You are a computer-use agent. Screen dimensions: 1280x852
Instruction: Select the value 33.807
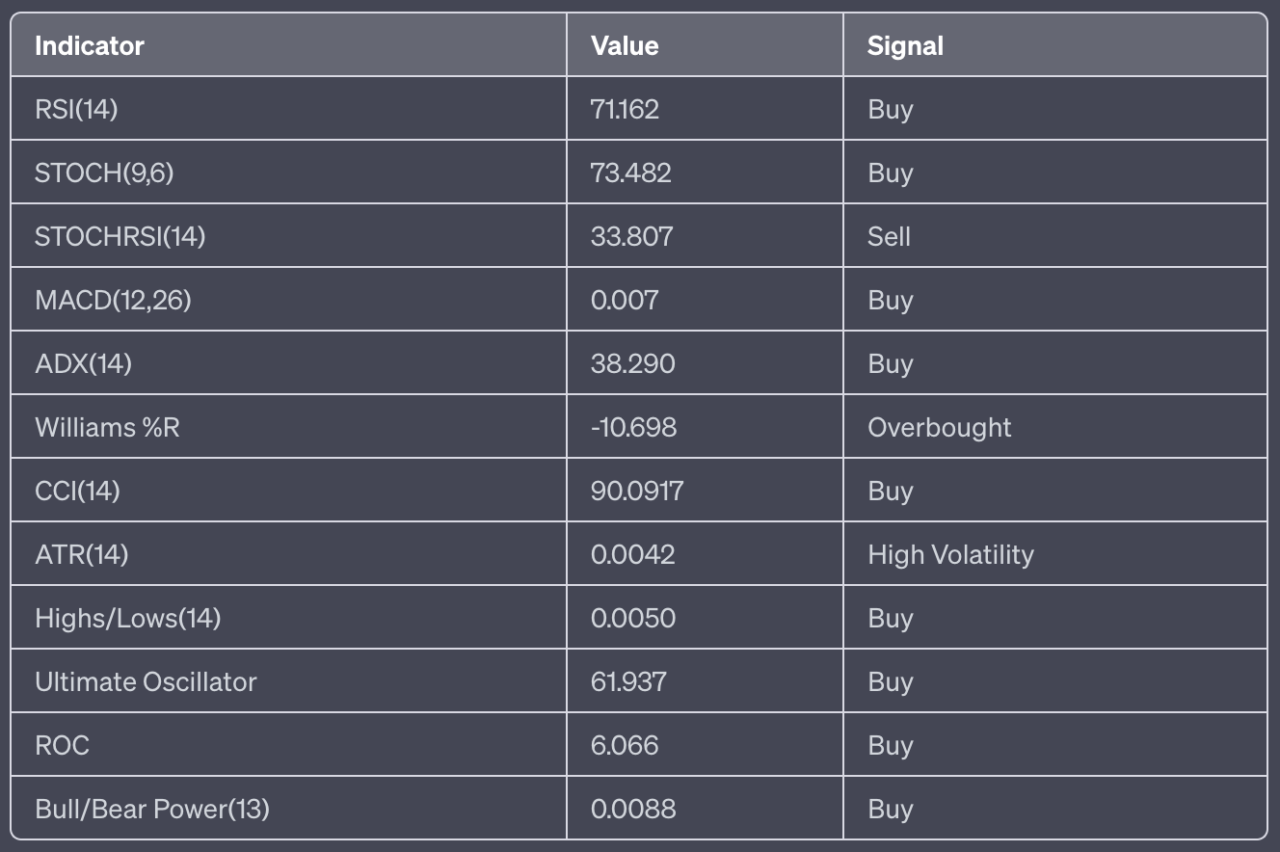(x=632, y=237)
